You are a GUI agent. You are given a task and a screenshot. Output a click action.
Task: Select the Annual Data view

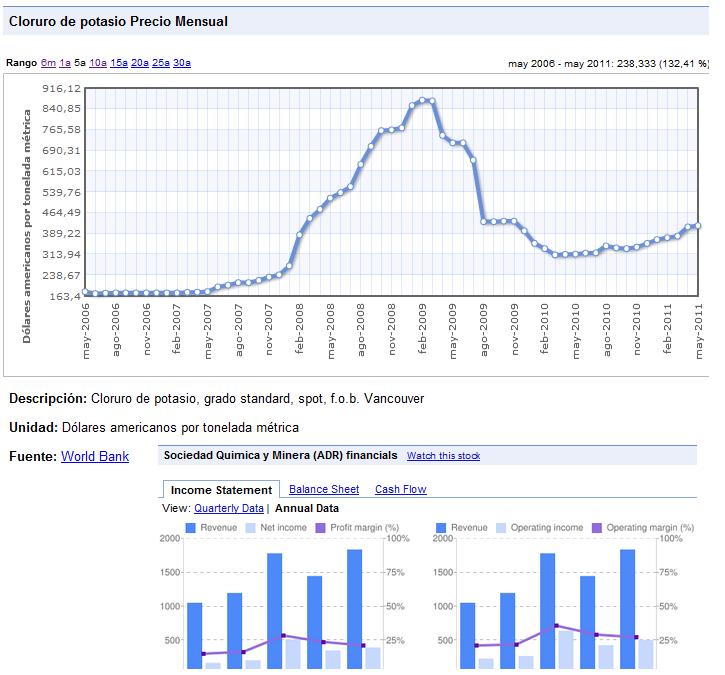[307, 508]
